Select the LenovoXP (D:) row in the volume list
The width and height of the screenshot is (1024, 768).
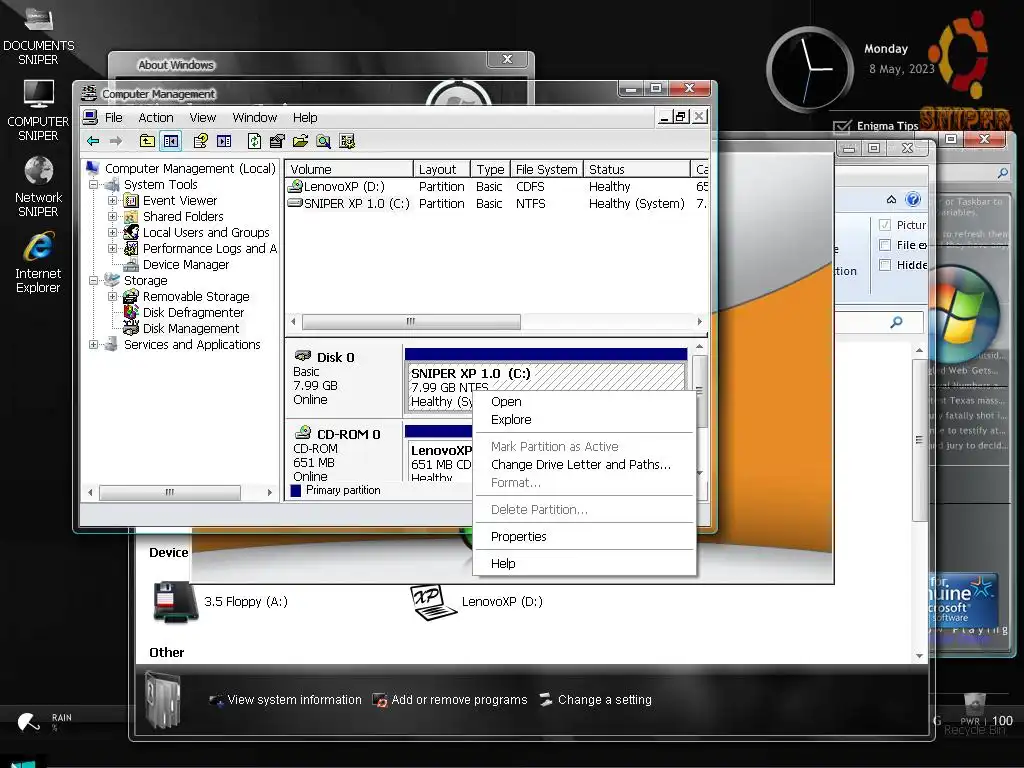click(497, 187)
